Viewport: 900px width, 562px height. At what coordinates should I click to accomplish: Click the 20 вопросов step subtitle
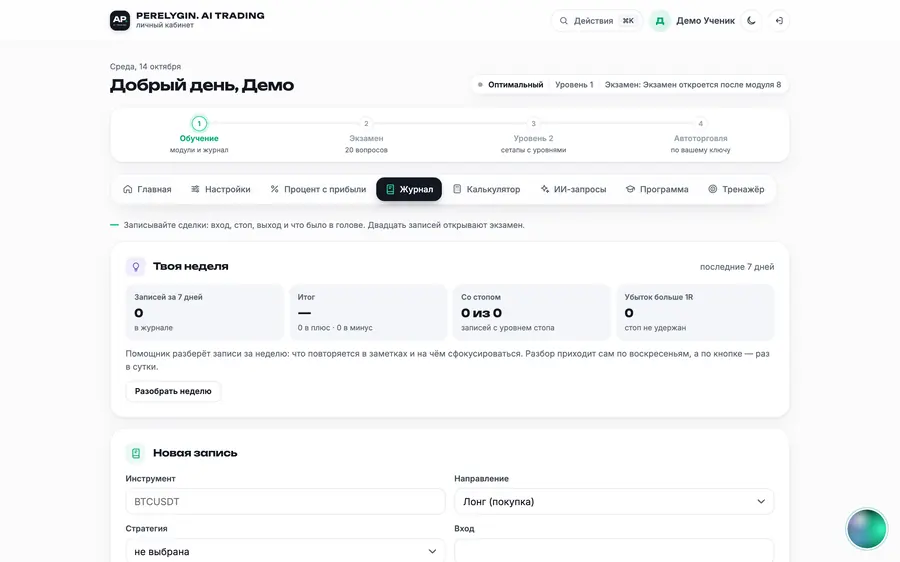pos(366,150)
